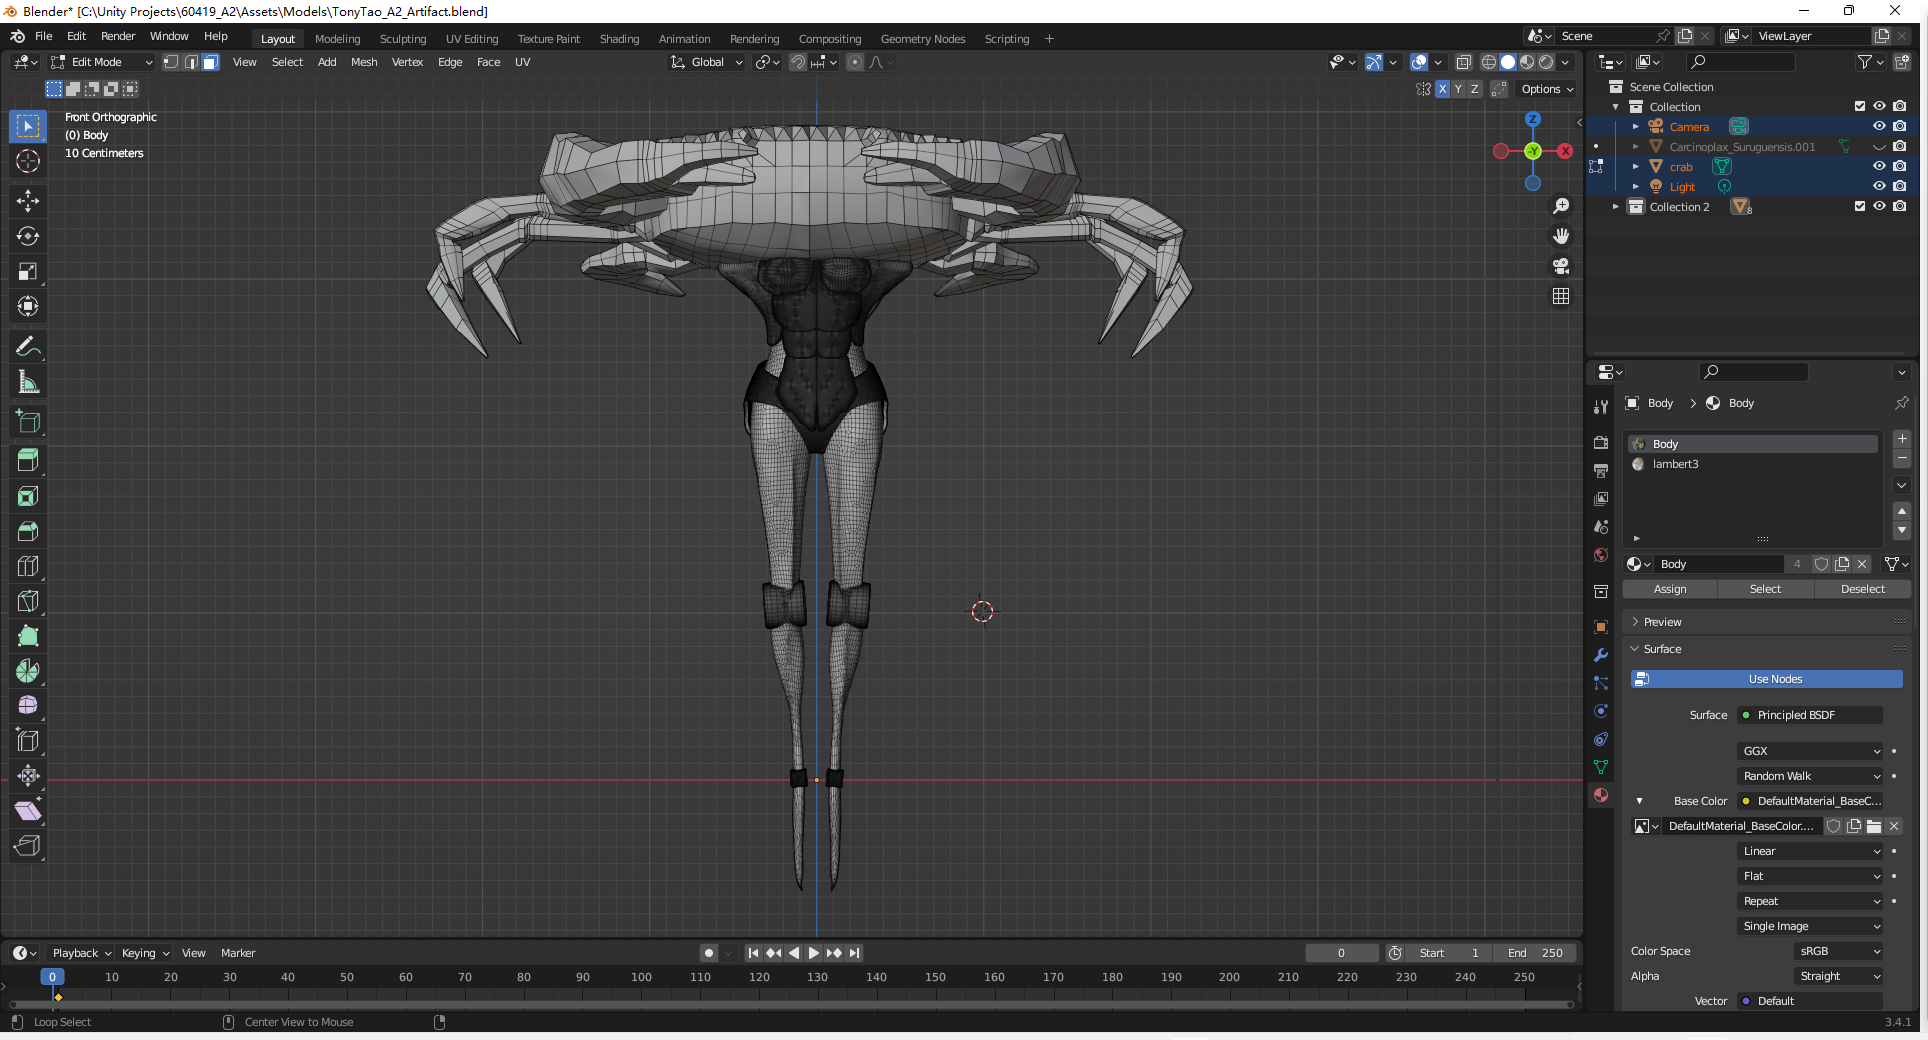Open the Edit Mode dropdown

(102, 62)
